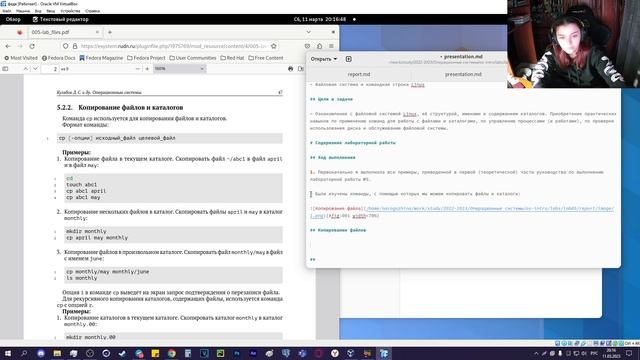Open the User Communities bookmarks folder
The width and height of the screenshot is (640, 360).
(x=193, y=58)
